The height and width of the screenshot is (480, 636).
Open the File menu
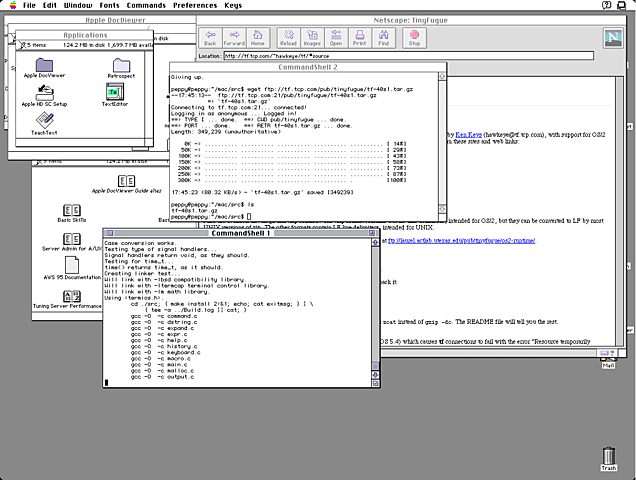coord(29,5)
